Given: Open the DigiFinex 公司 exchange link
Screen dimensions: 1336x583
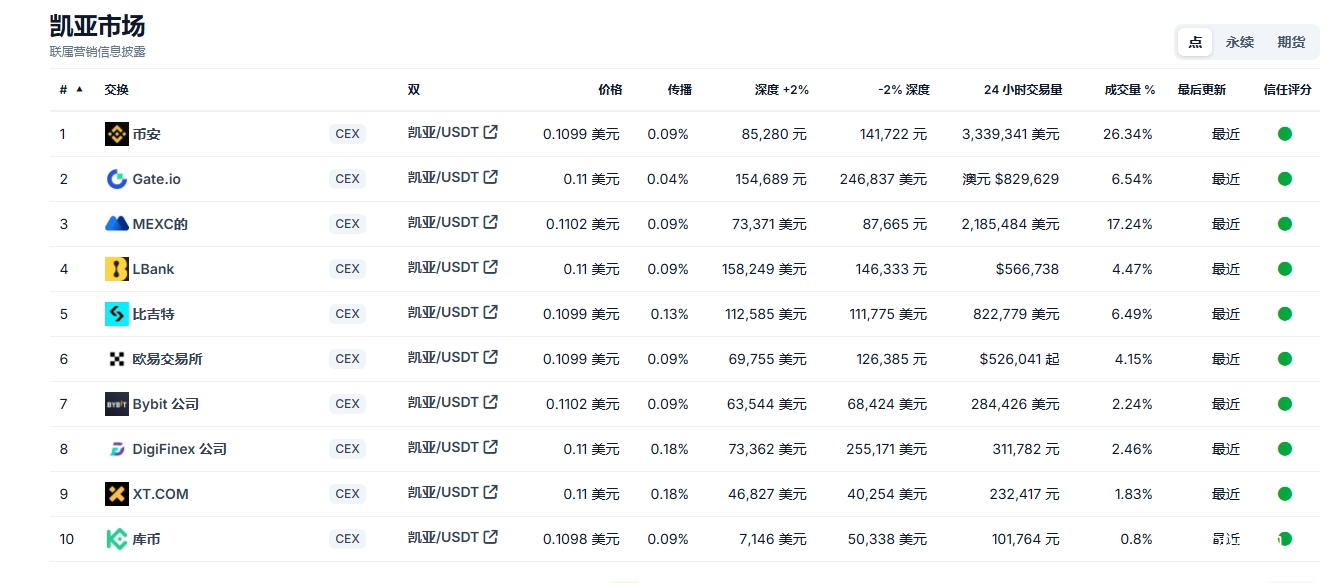Looking at the screenshot, I should pos(179,449).
